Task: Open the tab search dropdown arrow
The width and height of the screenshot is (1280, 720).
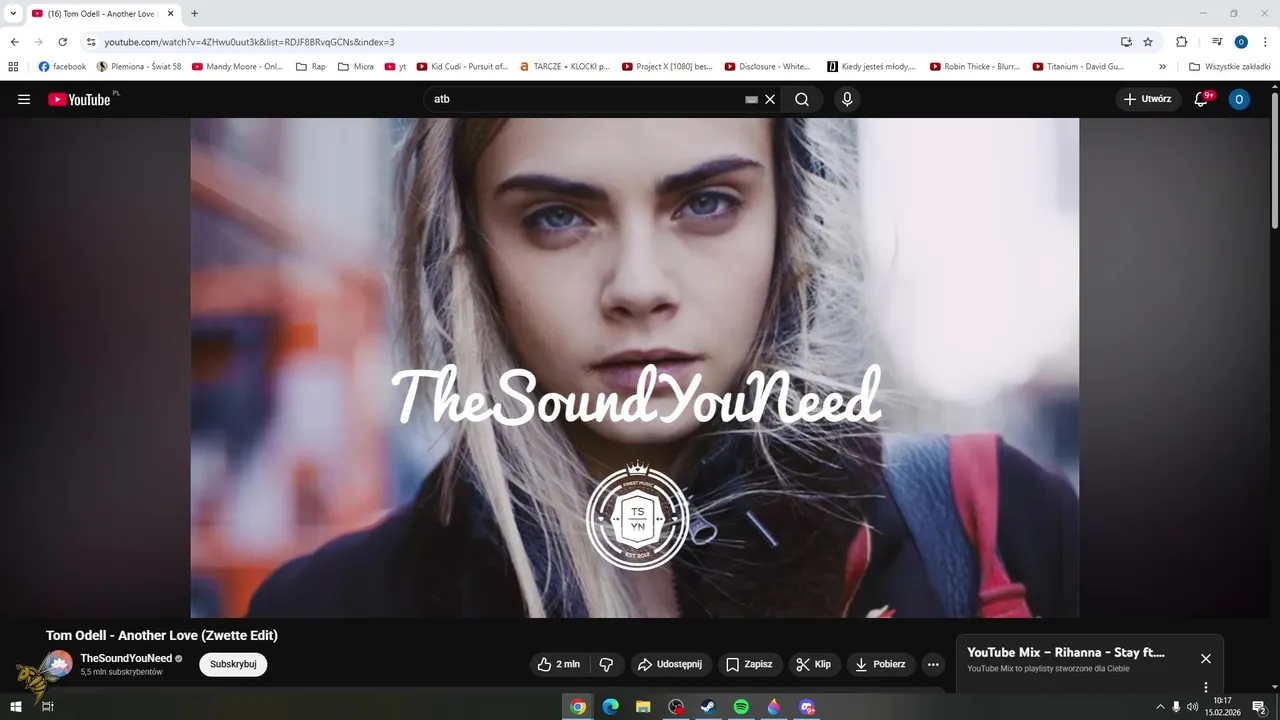Action: tap(13, 14)
